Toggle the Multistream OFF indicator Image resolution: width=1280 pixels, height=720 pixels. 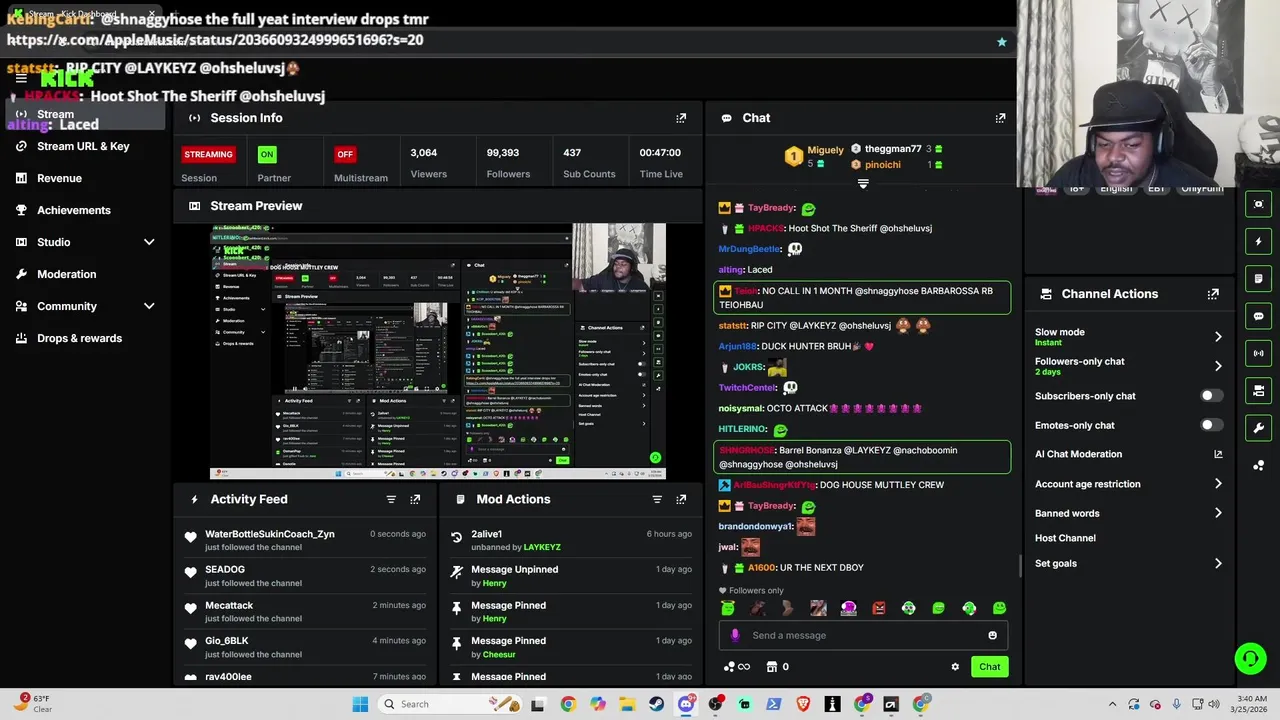point(345,154)
